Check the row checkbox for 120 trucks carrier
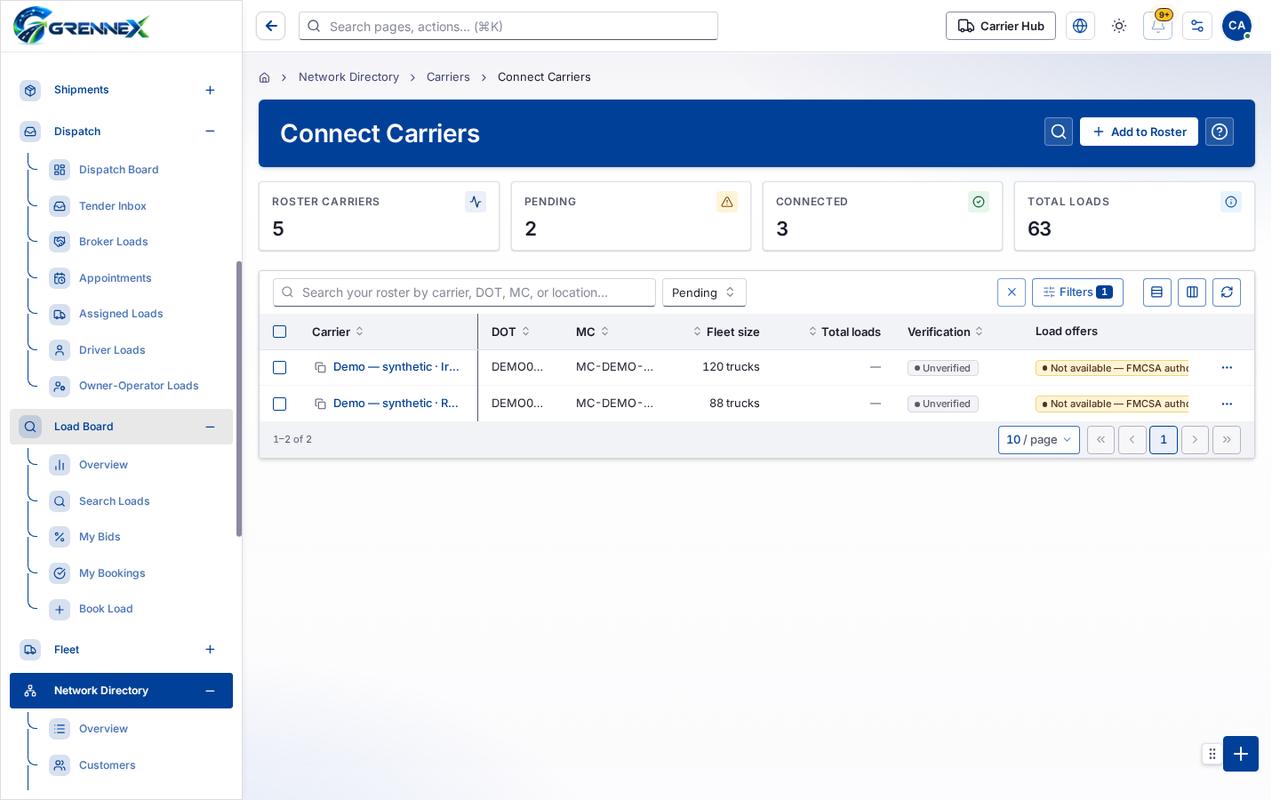Image resolution: width=1280 pixels, height=800 pixels. point(280,368)
